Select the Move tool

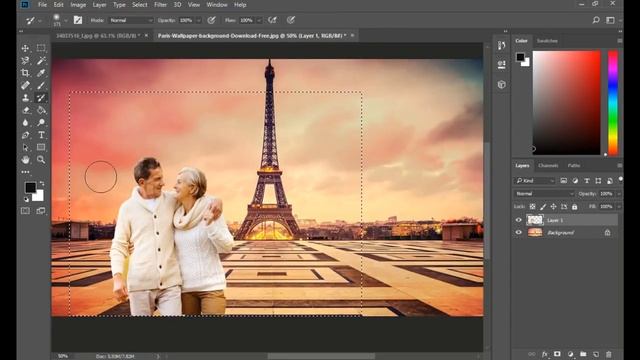(25, 48)
